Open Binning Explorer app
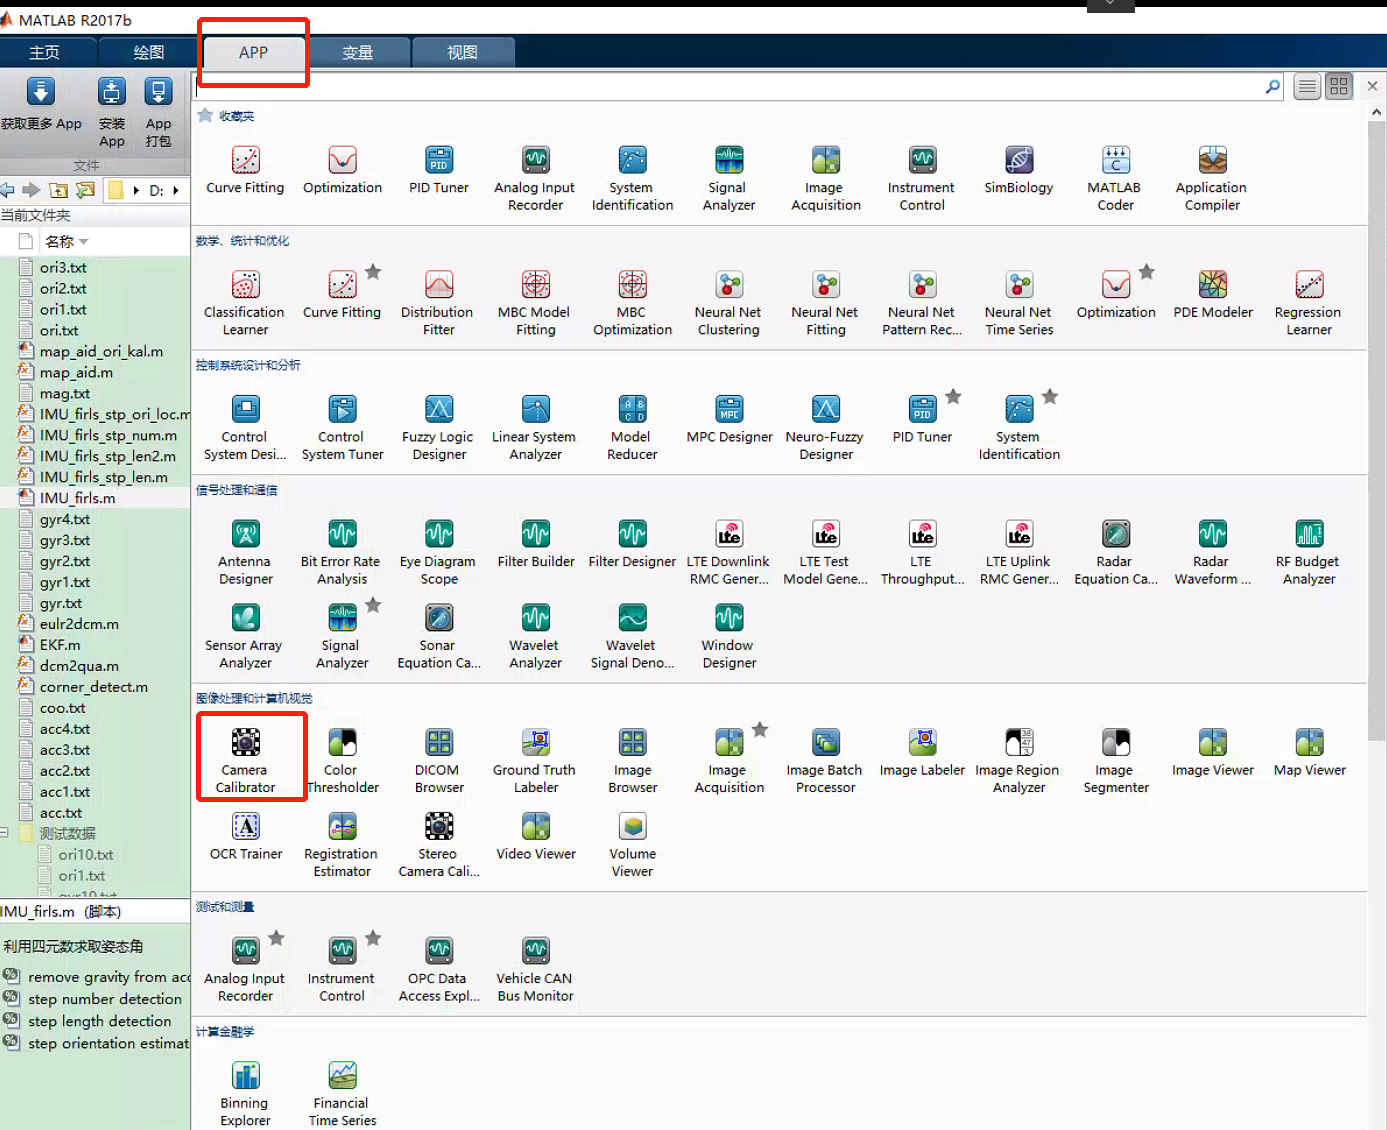Viewport: 1387px width, 1130px height. tap(245, 1093)
